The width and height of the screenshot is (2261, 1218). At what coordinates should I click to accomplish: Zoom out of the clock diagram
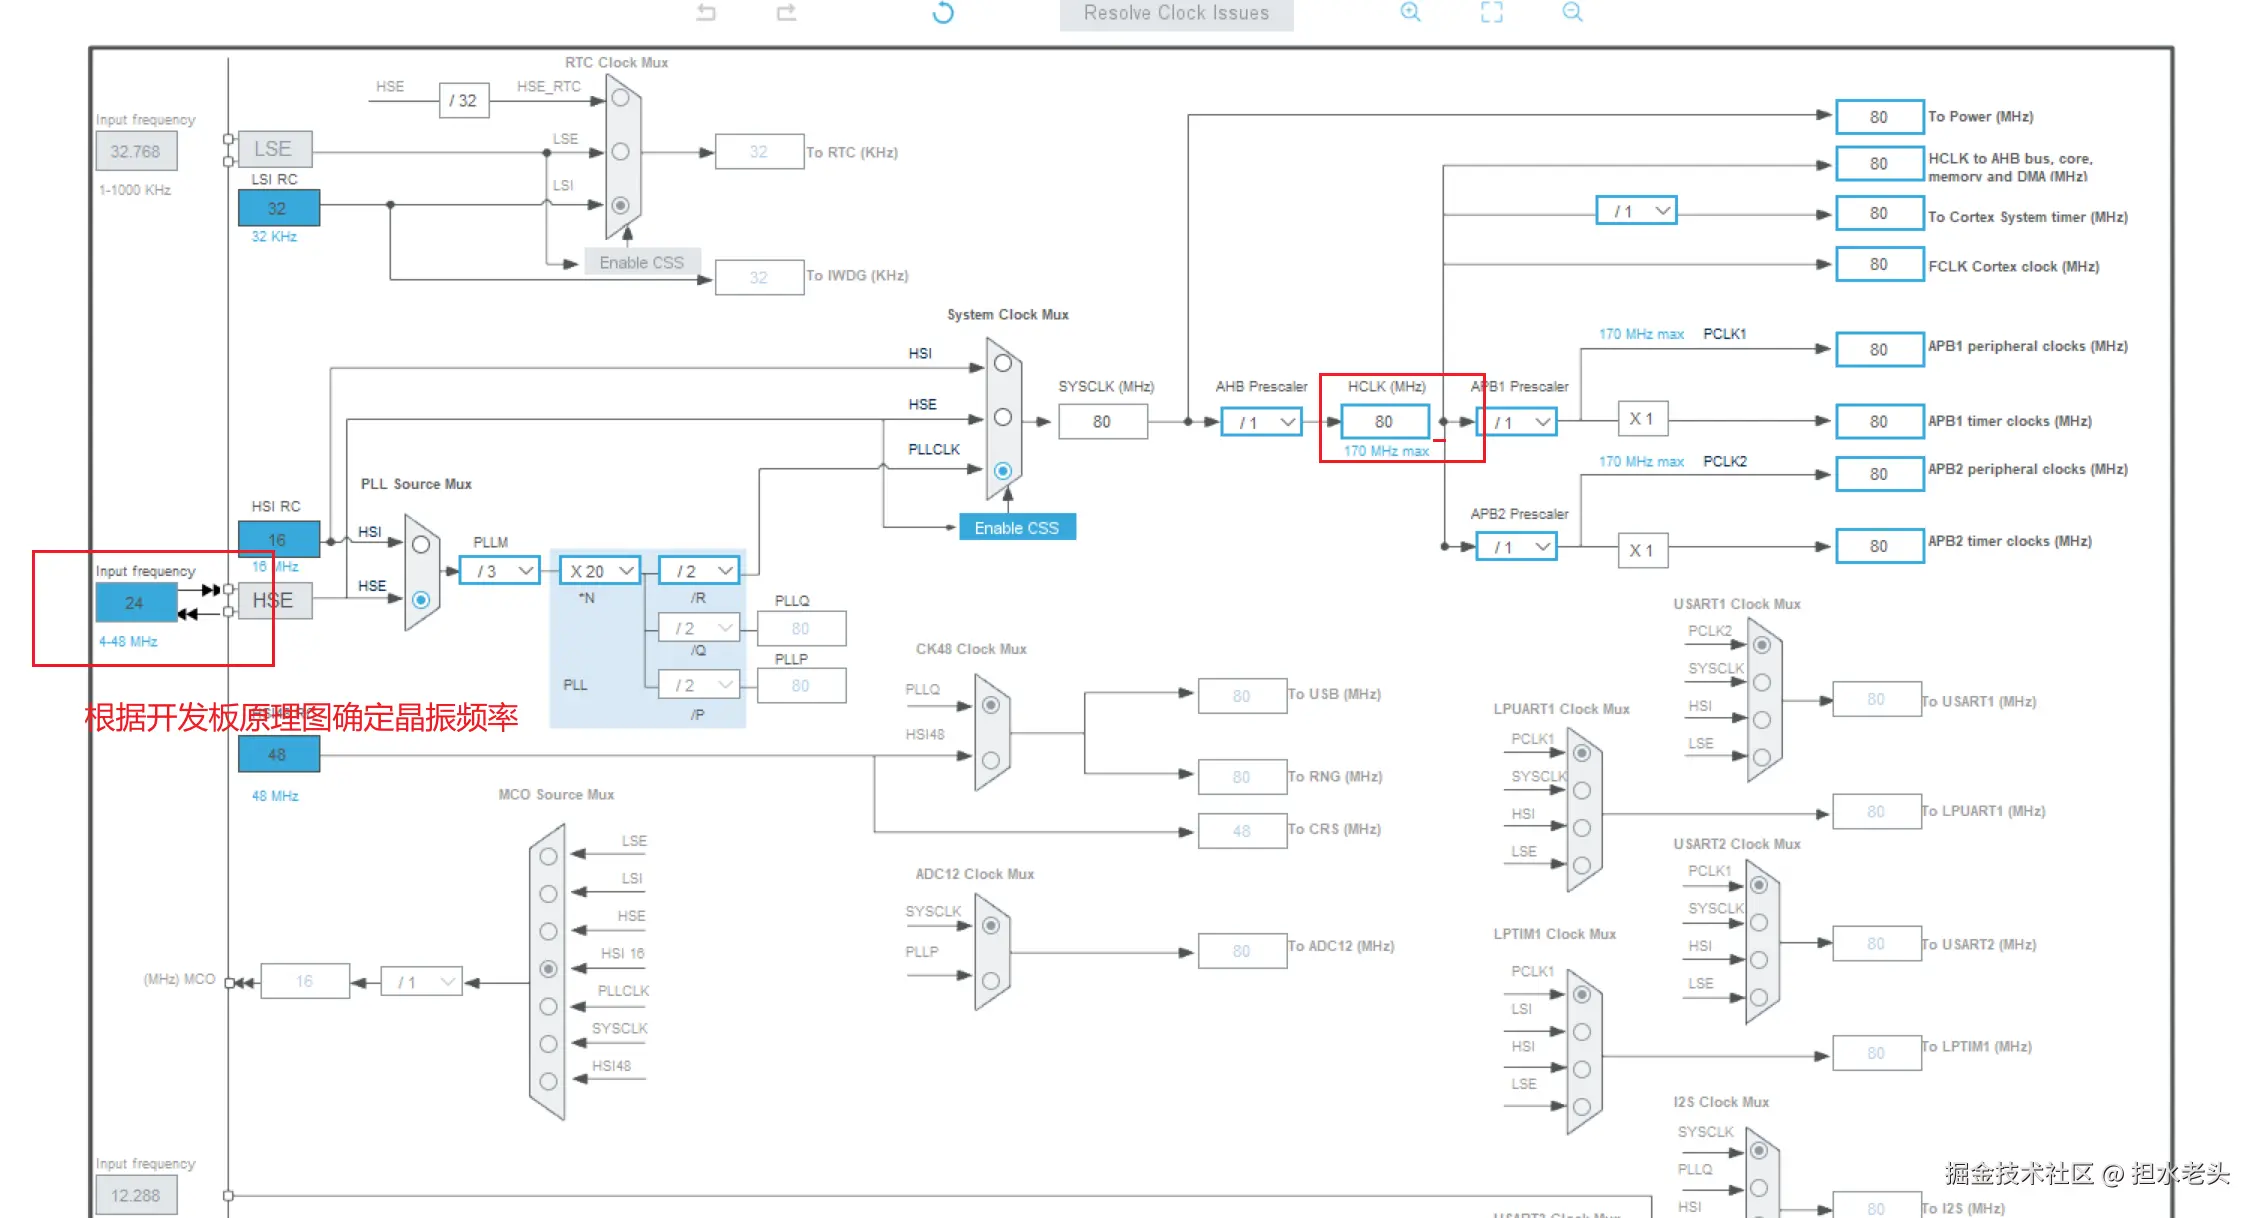pyautogui.click(x=1573, y=12)
